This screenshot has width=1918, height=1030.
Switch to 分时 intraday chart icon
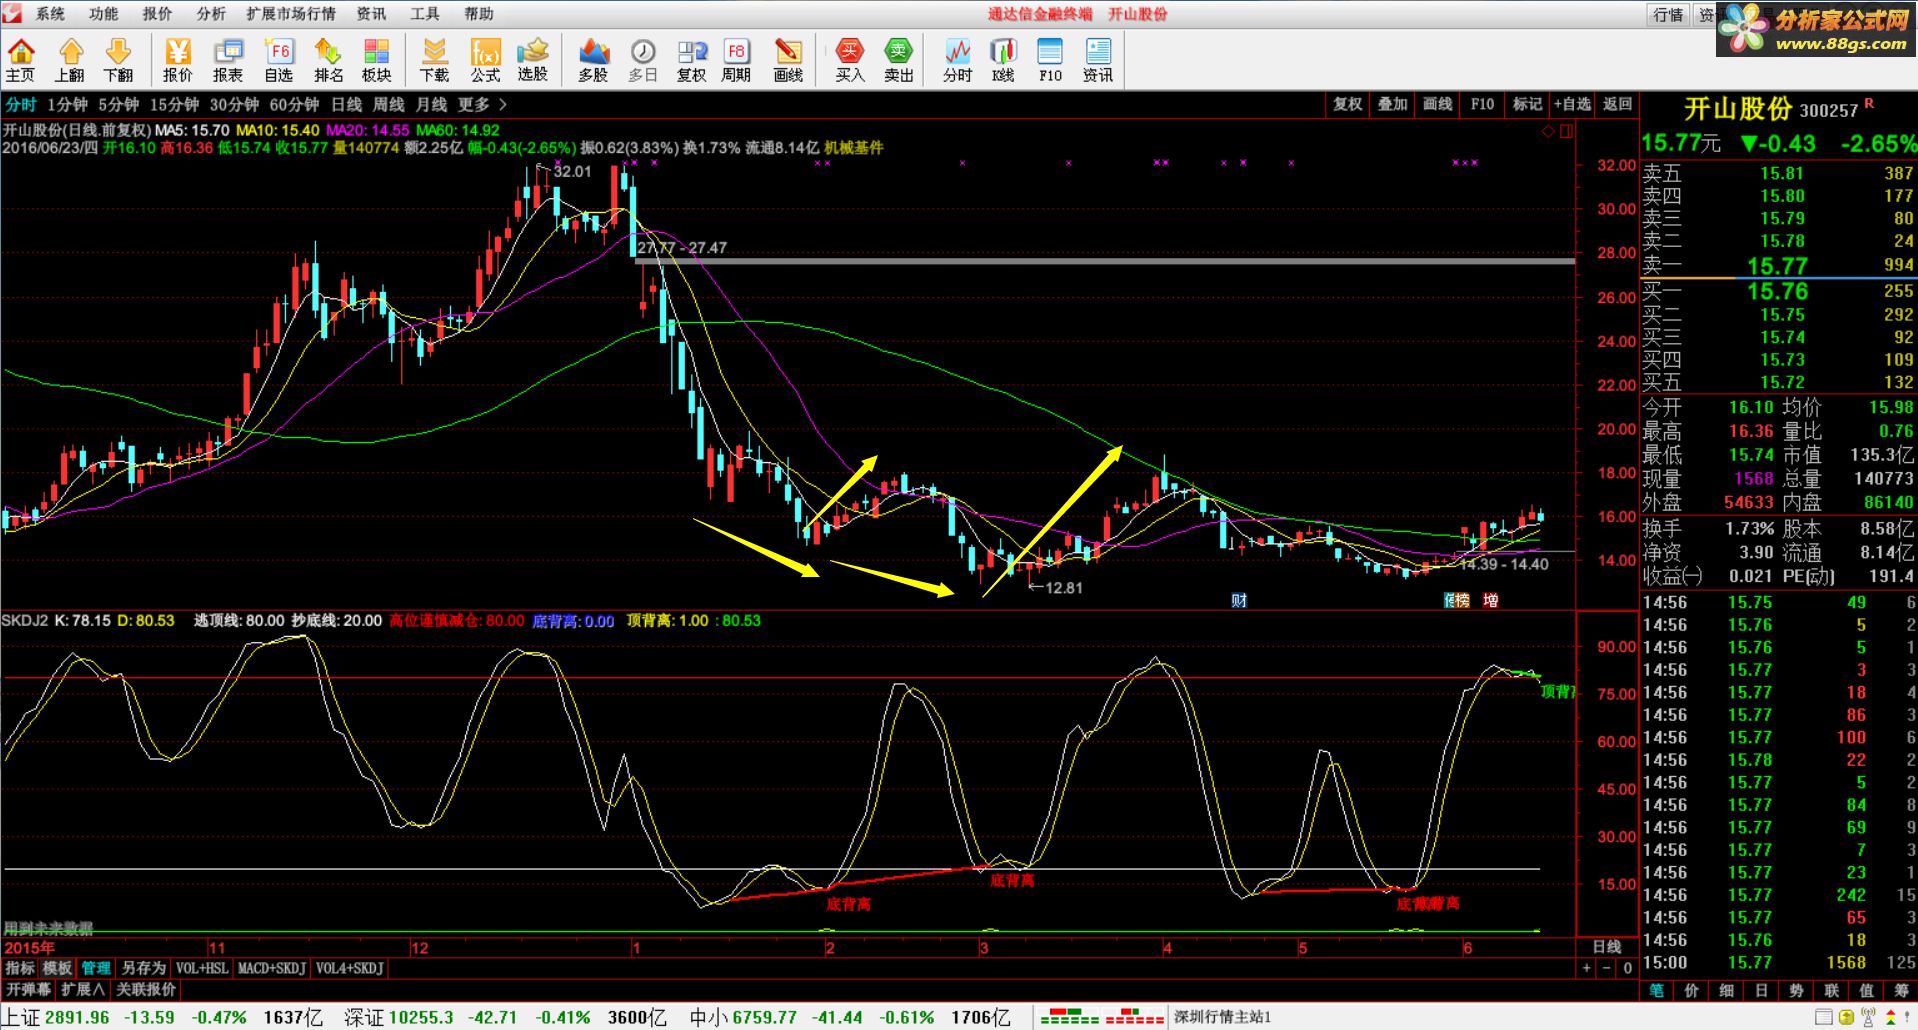pos(958,60)
